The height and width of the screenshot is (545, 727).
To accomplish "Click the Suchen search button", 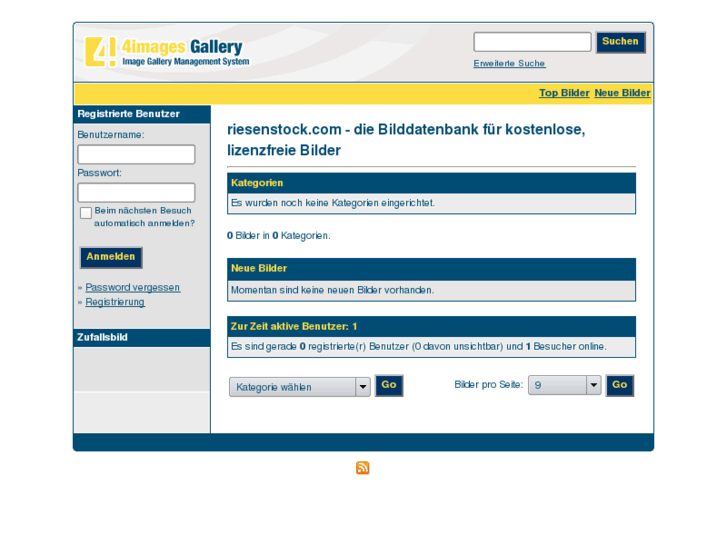I will (x=620, y=42).
